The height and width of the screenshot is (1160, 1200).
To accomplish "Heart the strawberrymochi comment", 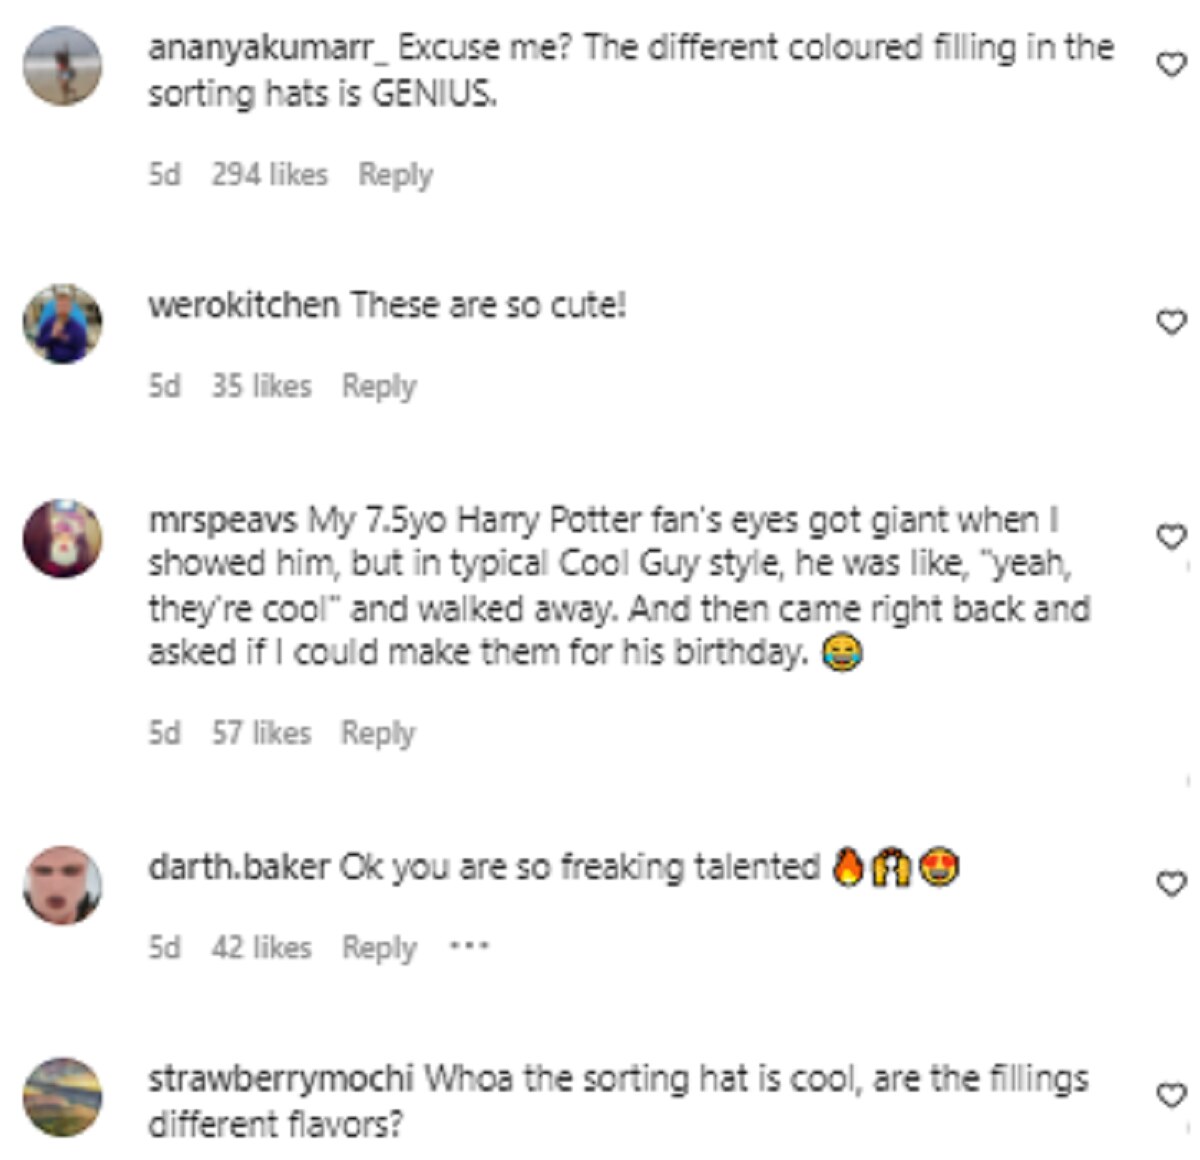I will 1170,1096.
